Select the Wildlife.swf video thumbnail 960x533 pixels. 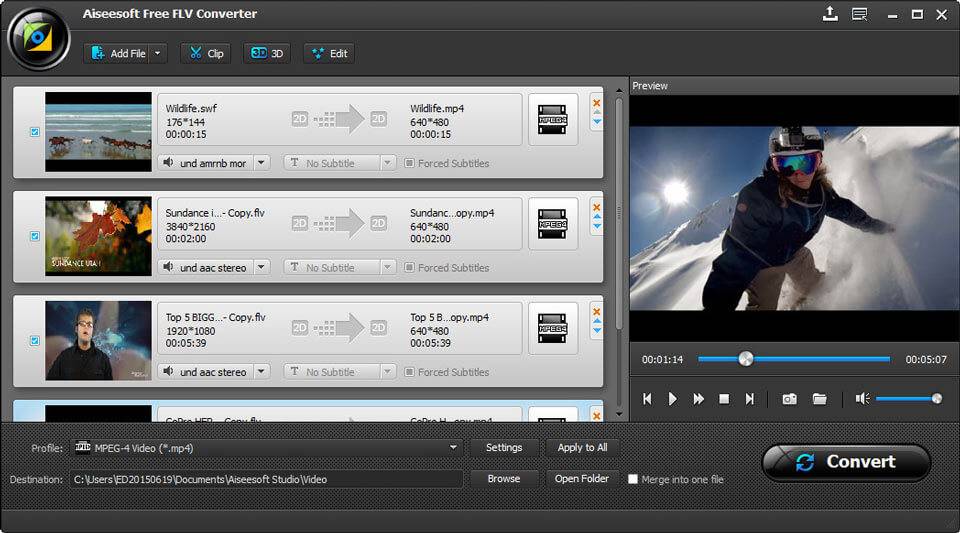point(98,132)
